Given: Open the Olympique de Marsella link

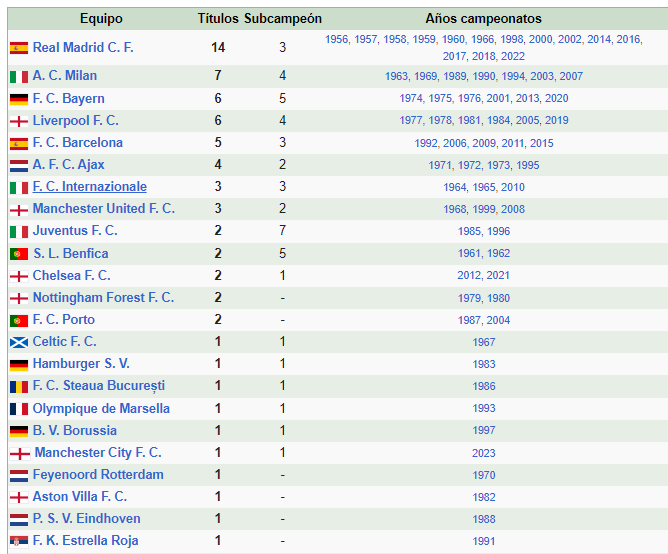Looking at the screenshot, I should click(101, 408).
